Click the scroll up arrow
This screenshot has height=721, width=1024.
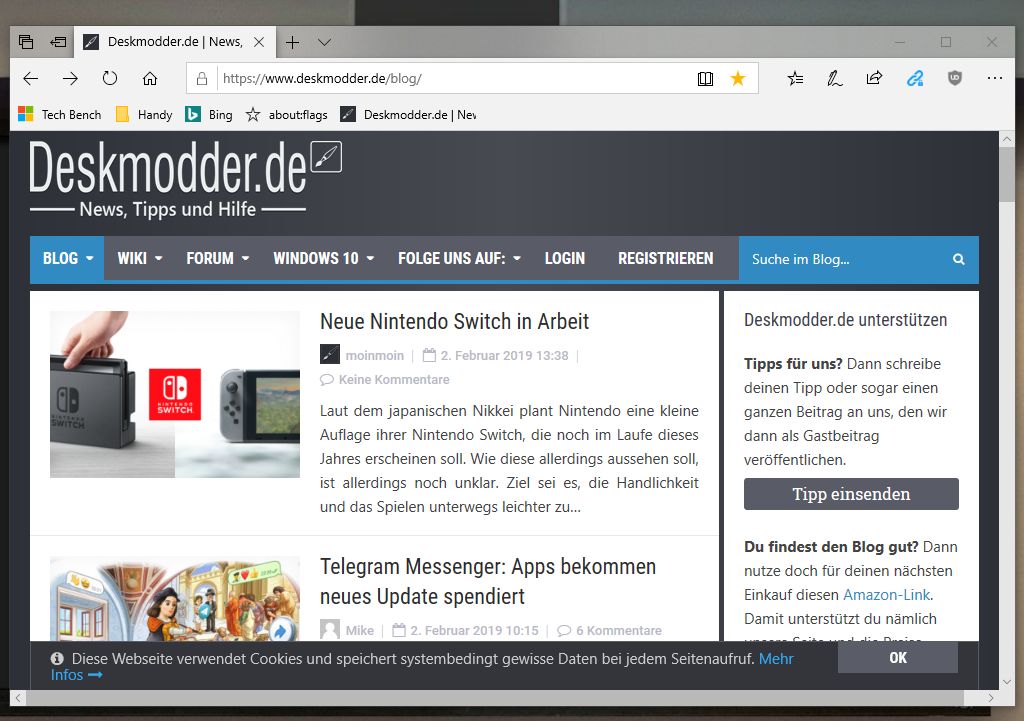[x=1006, y=139]
